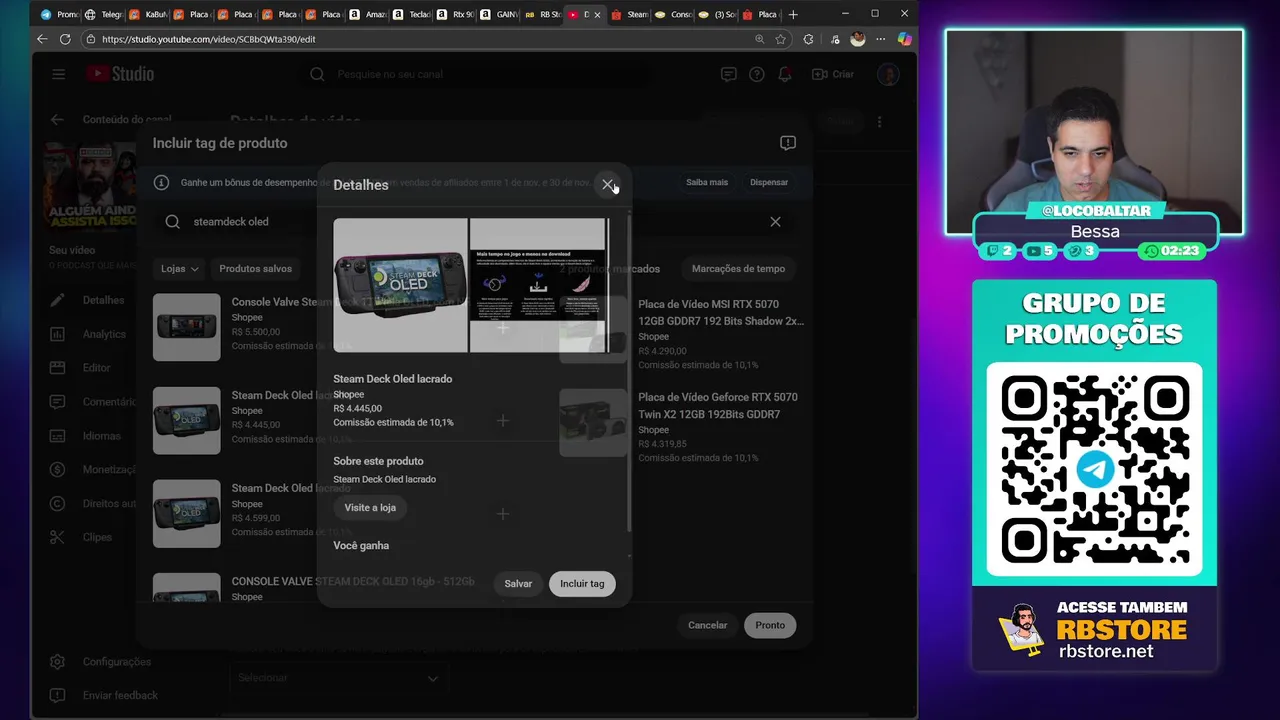Open send-feedback icon in Incluir tag header
The width and height of the screenshot is (1280, 720).
point(788,143)
